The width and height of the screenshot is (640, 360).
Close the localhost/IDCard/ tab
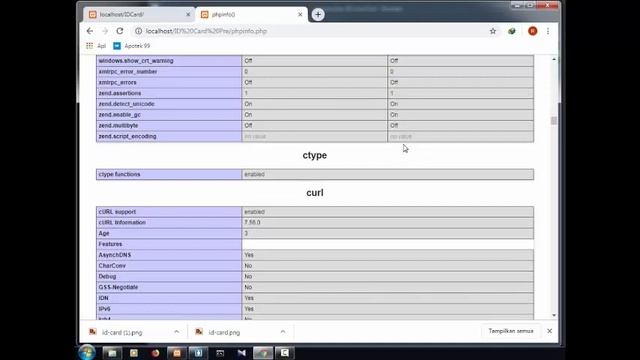(188, 14)
